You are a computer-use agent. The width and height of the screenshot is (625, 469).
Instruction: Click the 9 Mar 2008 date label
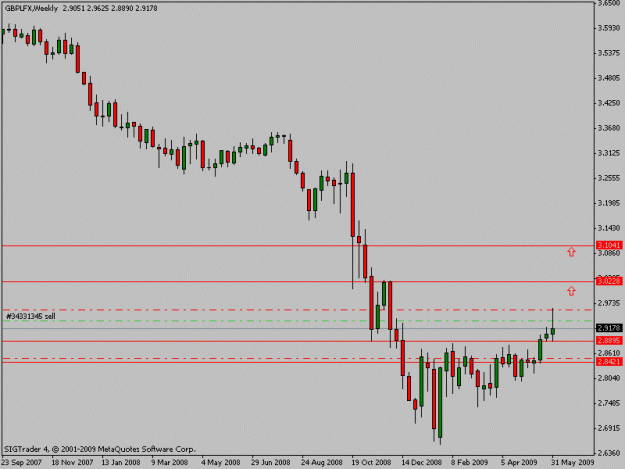coord(169,462)
